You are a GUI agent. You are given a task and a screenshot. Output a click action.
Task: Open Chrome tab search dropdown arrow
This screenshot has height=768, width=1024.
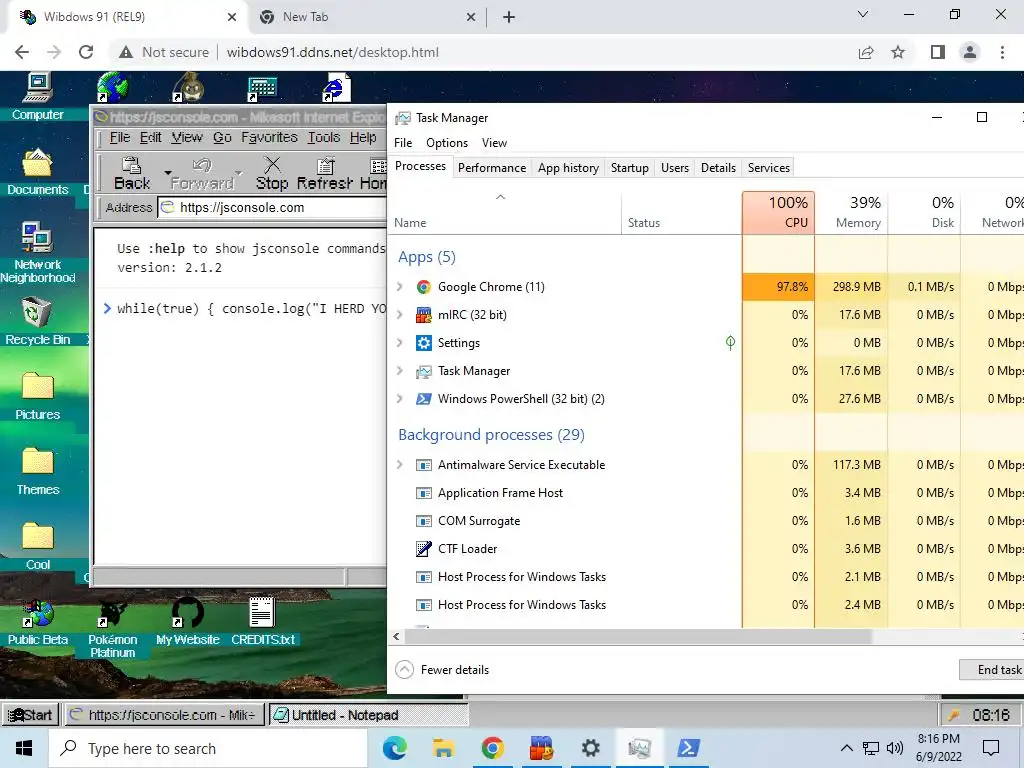coord(863,14)
